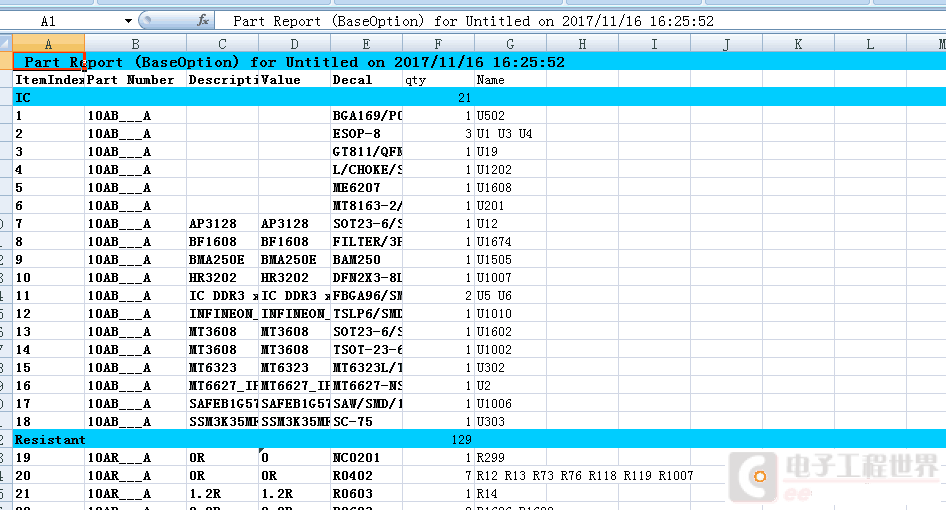
Task: Click the U5 U6 name cell
Action: coord(510,295)
